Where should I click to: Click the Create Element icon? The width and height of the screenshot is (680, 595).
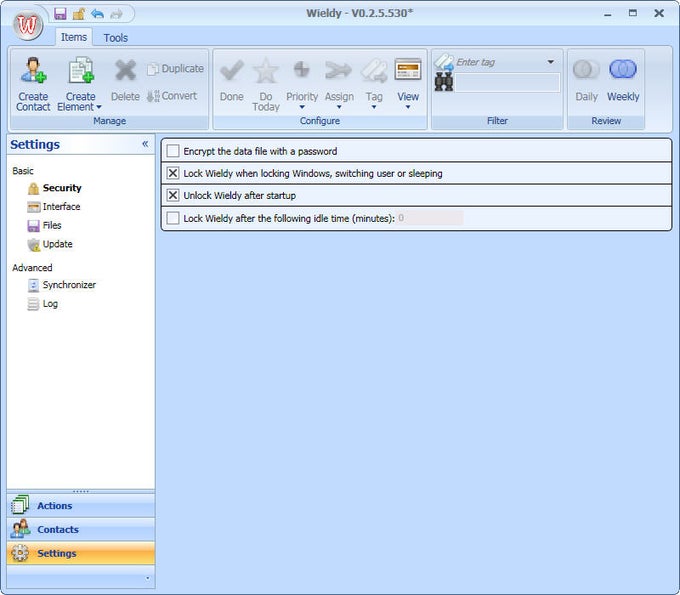pyautogui.click(x=81, y=70)
